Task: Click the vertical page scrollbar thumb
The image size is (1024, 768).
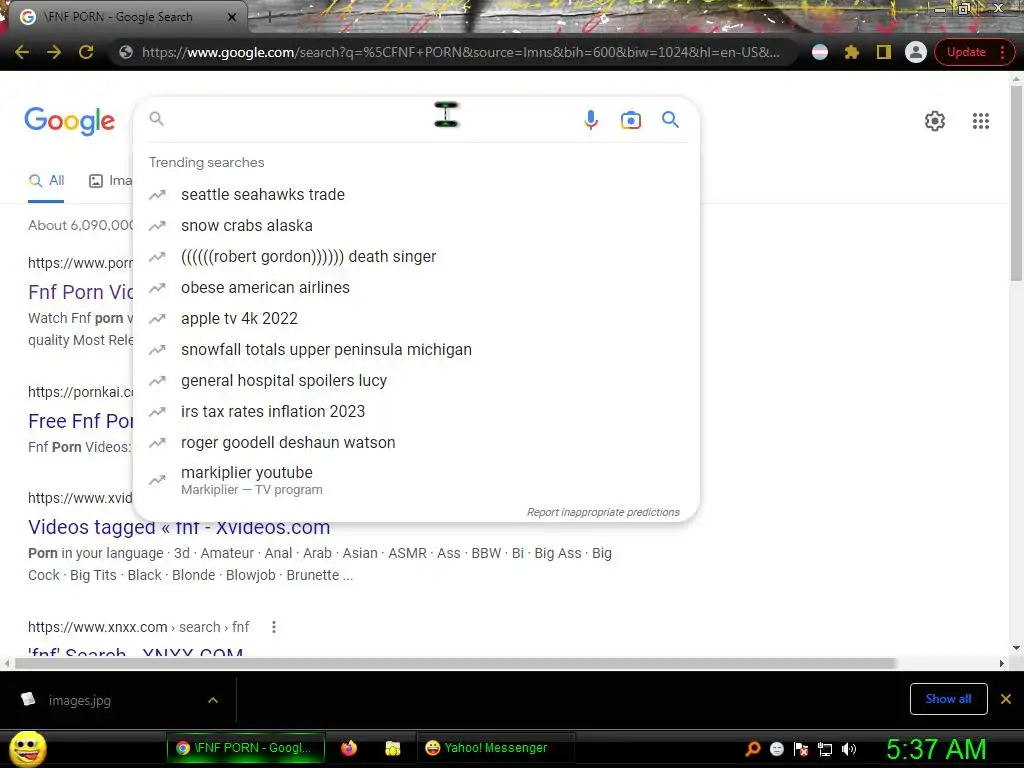Action: (1016, 183)
